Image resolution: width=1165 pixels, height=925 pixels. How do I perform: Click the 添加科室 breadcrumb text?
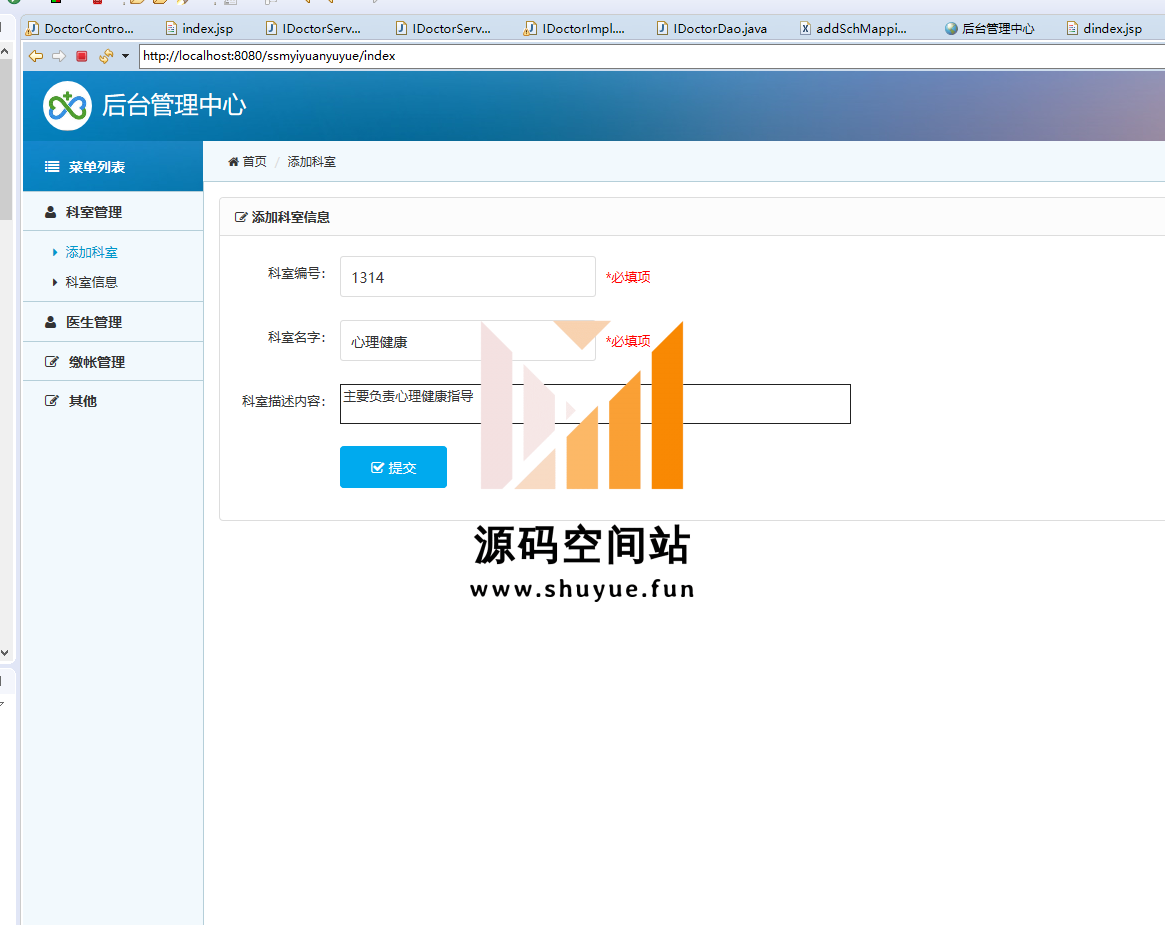coord(311,161)
